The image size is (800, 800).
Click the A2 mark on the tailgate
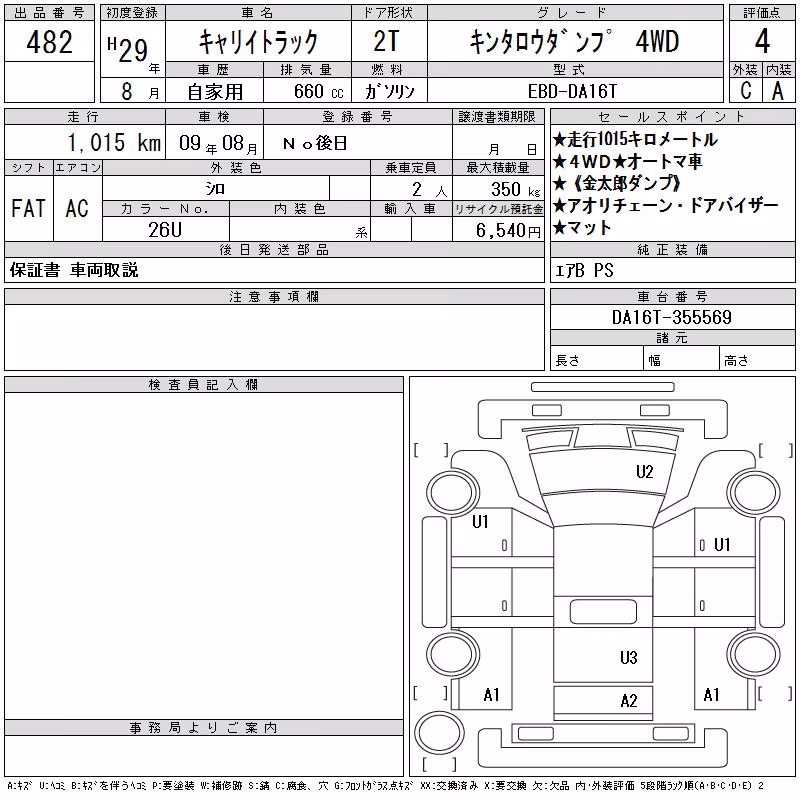tap(629, 701)
